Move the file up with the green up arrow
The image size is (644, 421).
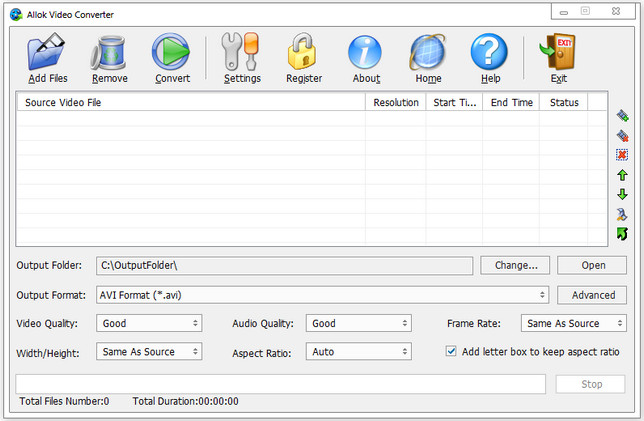[622, 175]
